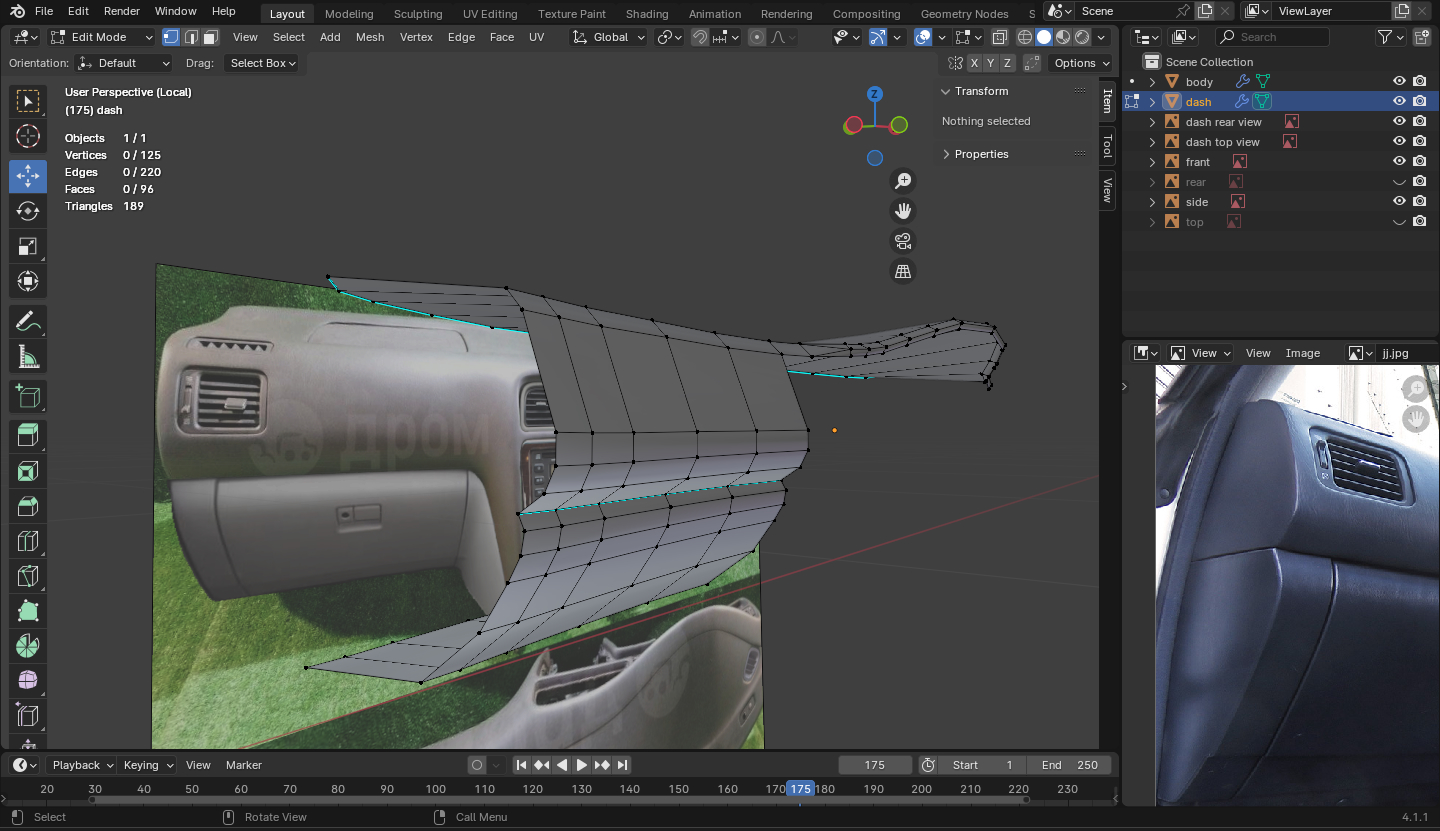Select the Cursor tool

pyautogui.click(x=28, y=136)
